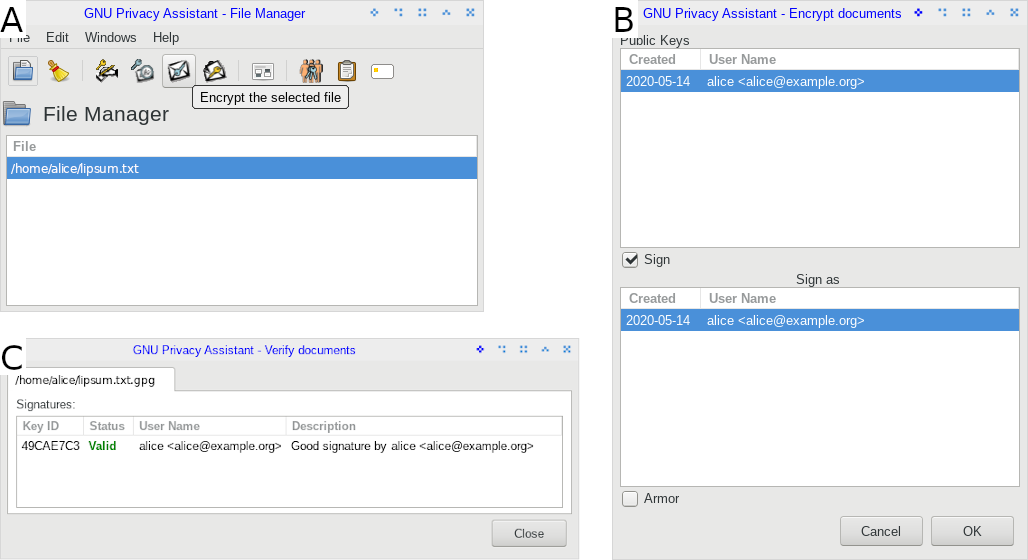This screenshot has width=1028, height=560.
Task: Select /home/alice/lipsum.txt in the file list
Action: pos(241,169)
